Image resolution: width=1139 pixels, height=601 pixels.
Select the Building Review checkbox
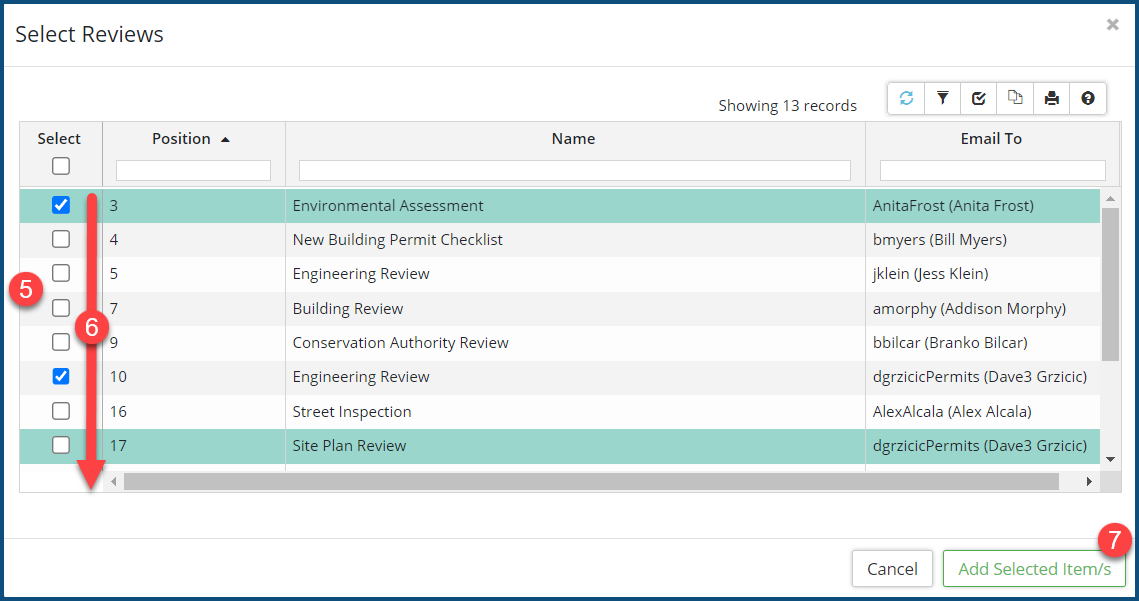(61, 308)
